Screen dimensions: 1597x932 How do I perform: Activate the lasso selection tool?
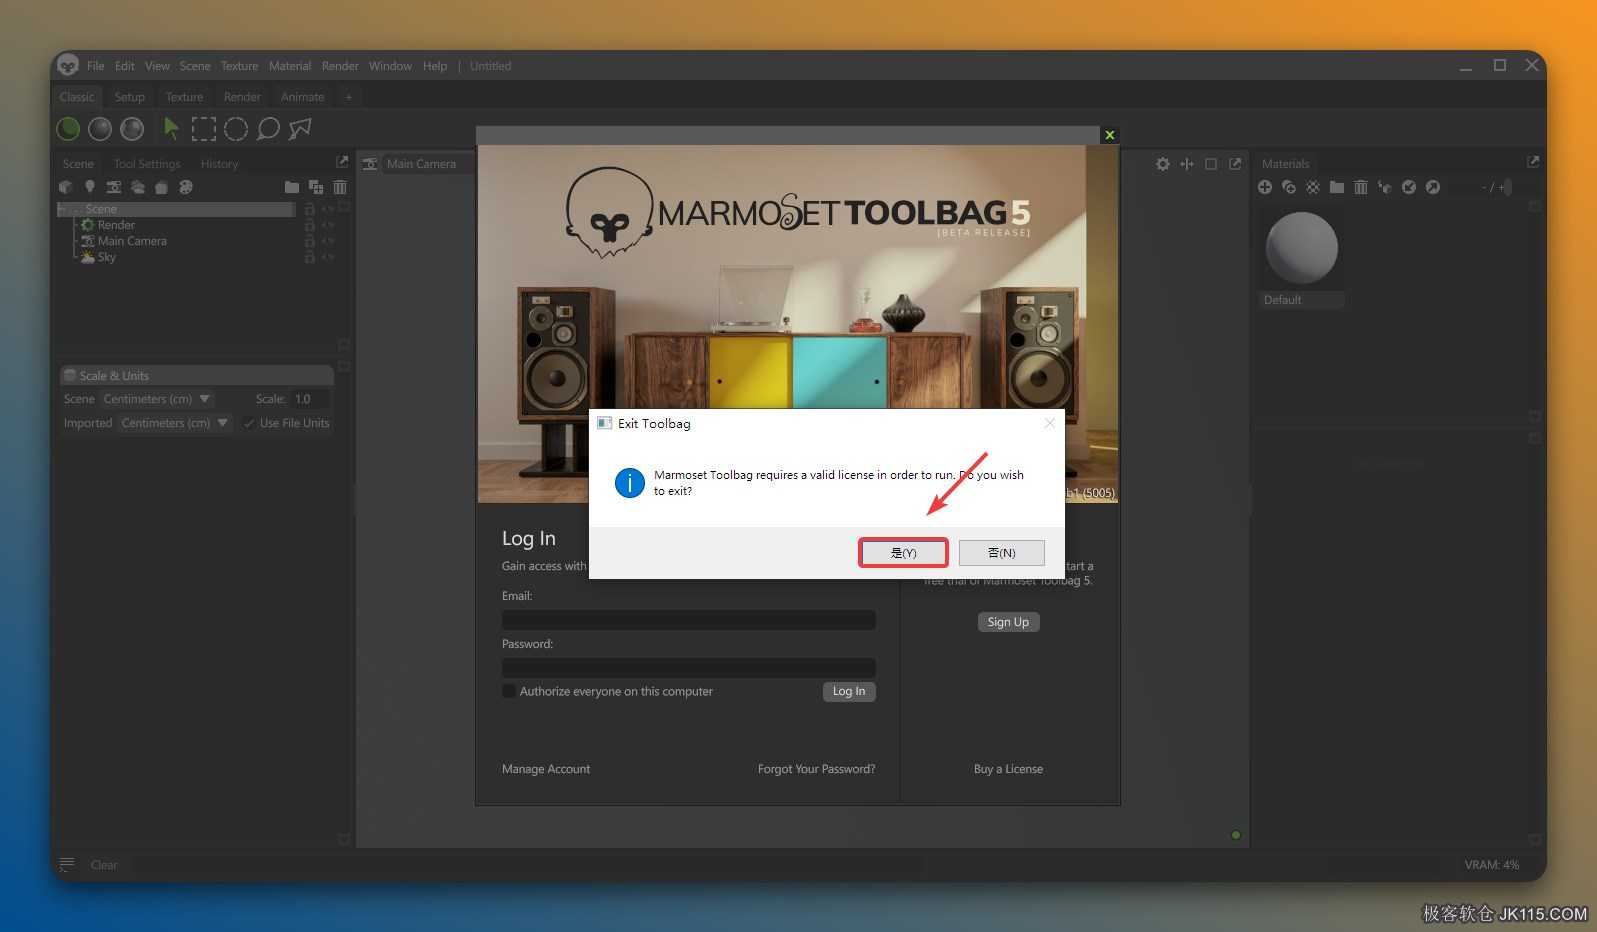pos(268,129)
